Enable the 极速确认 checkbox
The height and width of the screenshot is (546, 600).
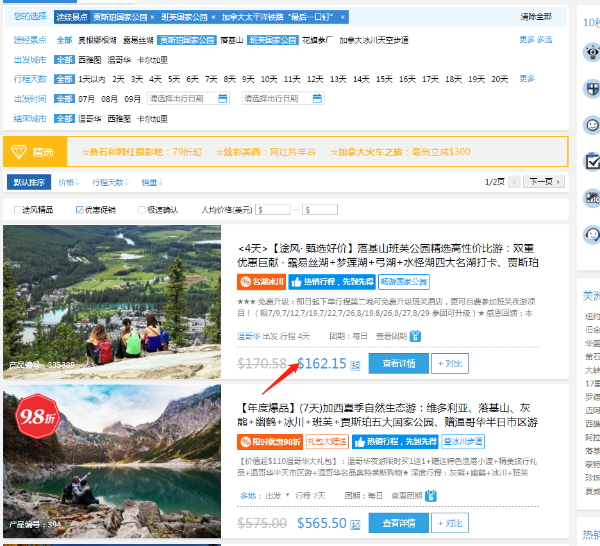[x=142, y=210]
